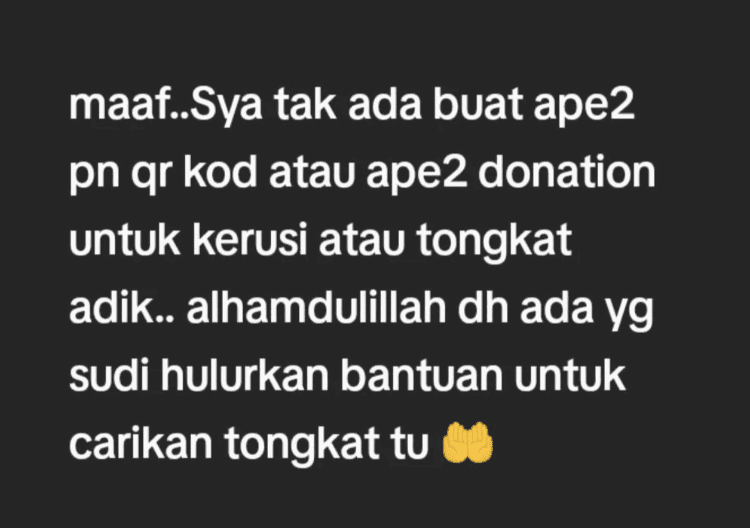Click the word "alhamdulillah"
The image size is (750, 528).
coord(316,308)
